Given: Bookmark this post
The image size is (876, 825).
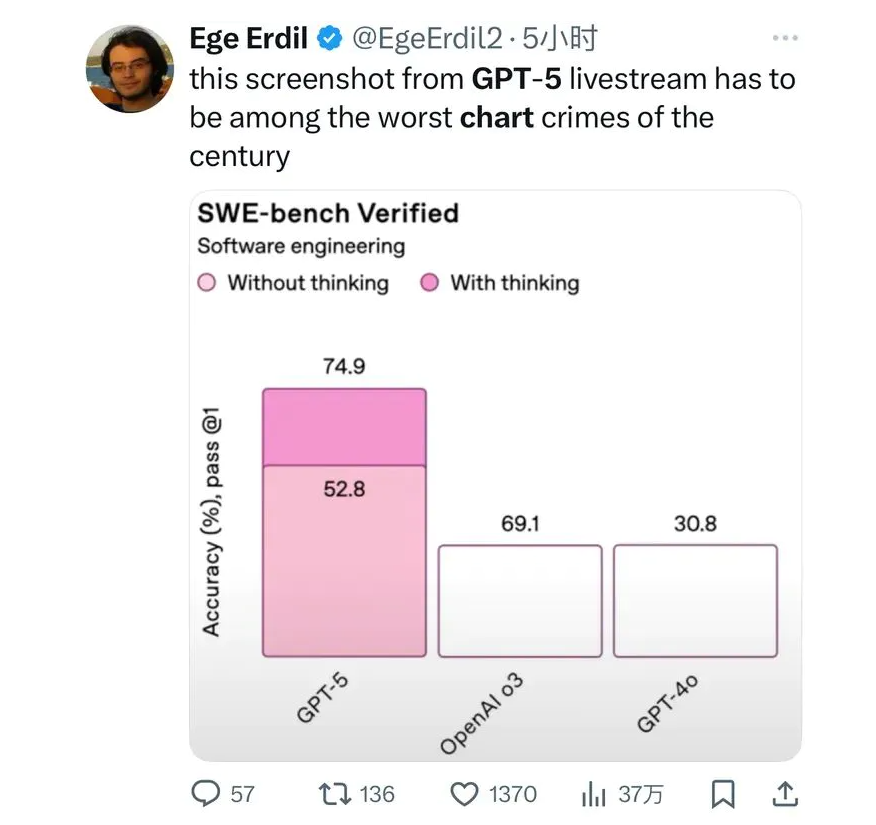Looking at the screenshot, I should (x=722, y=795).
